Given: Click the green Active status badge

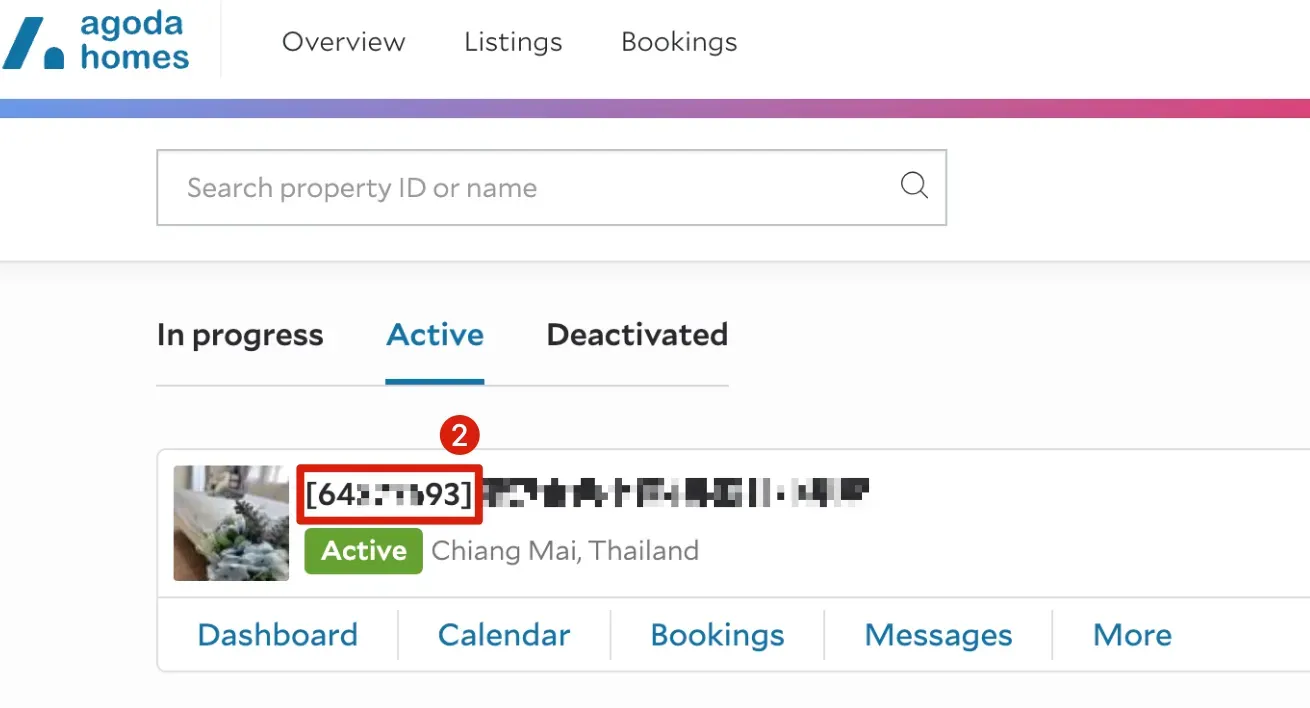Looking at the screenshot, I should click(x=363, y=551).
